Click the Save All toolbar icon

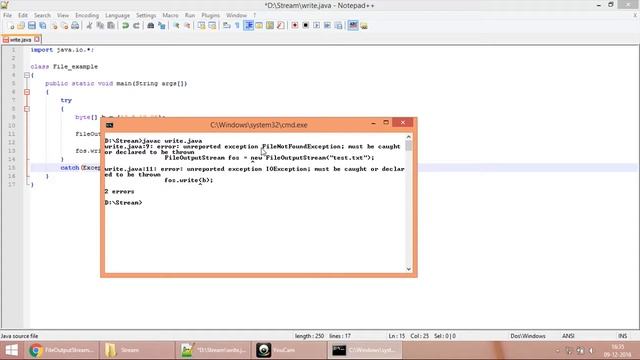tap(42, 26)
